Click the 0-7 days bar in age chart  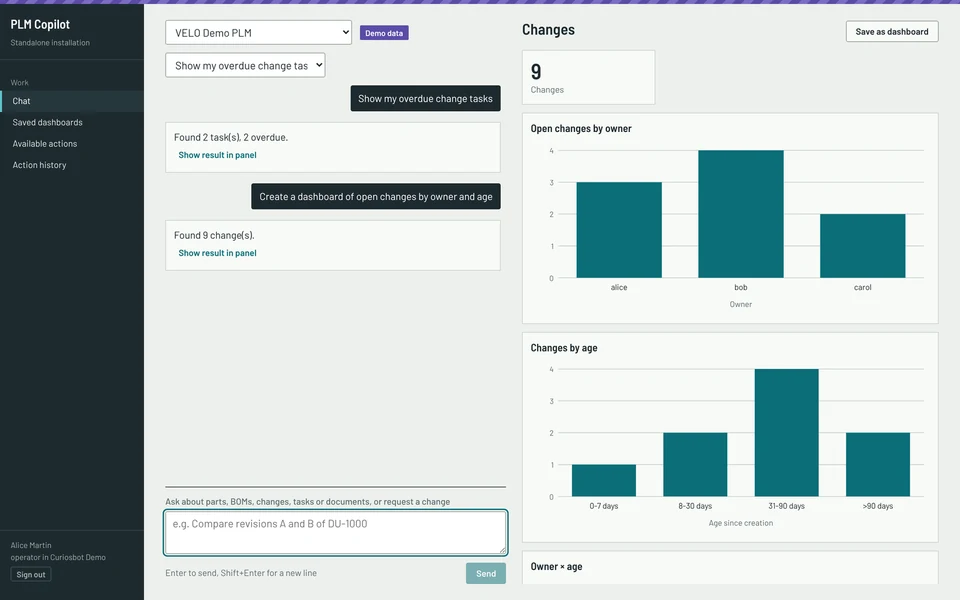[x=604, y=481]
